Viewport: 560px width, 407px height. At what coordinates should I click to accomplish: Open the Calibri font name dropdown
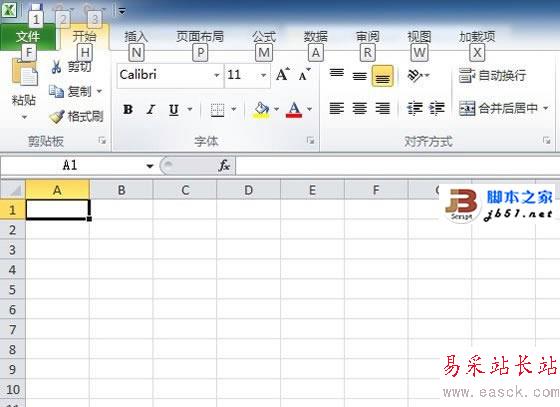coord(216,76)
